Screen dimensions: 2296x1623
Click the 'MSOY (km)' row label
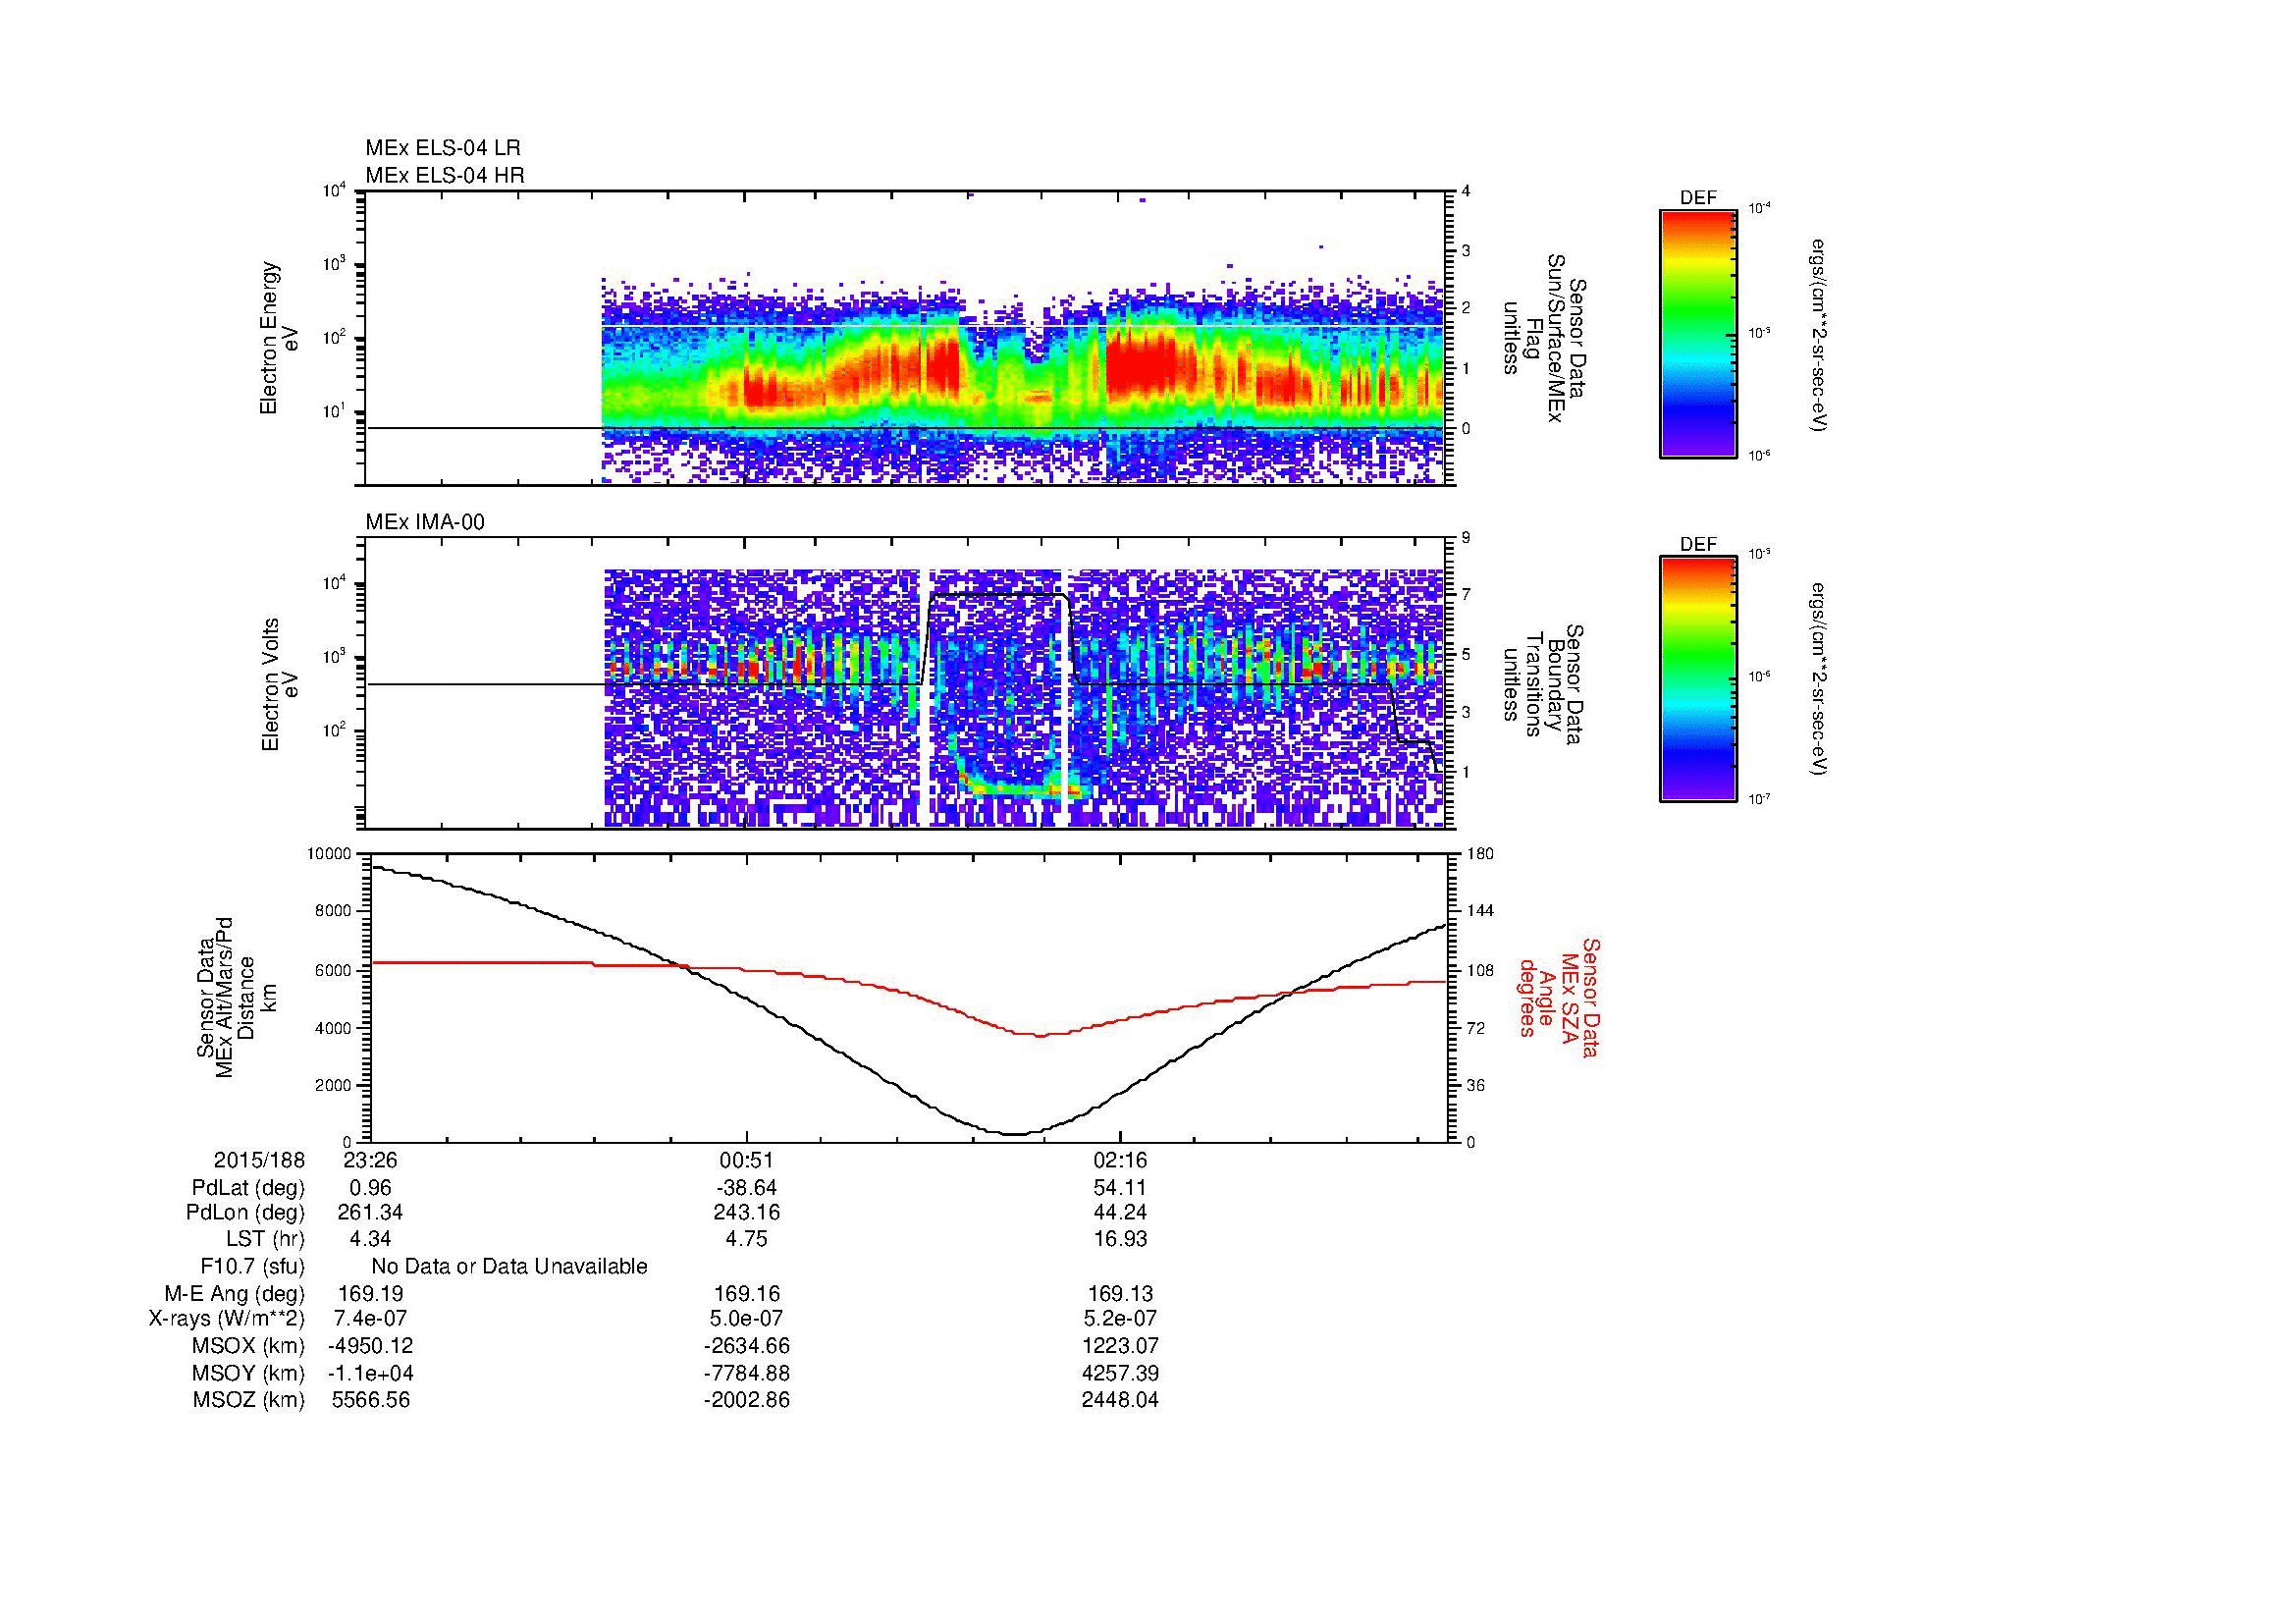point(248,1373)
